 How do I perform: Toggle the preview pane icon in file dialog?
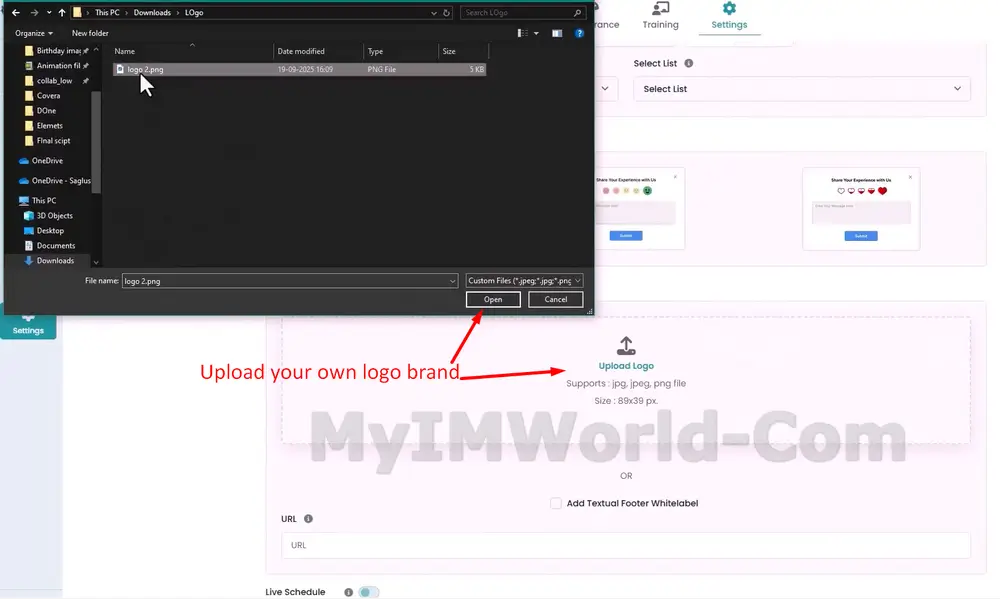pos(558,33)
